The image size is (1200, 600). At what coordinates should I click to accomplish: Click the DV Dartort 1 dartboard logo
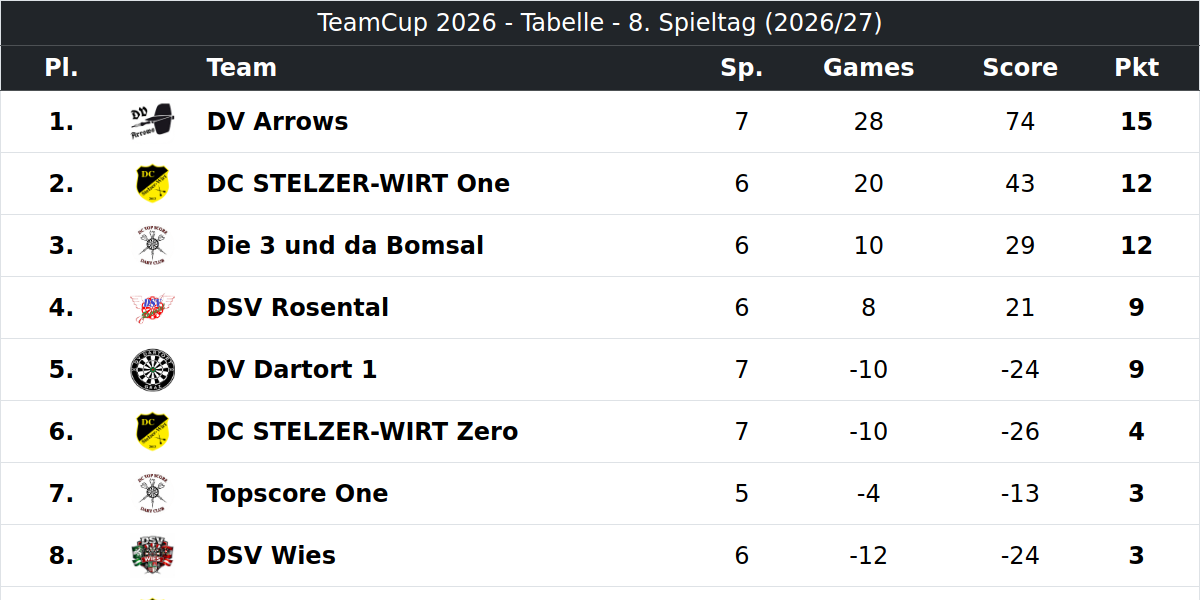152,370
